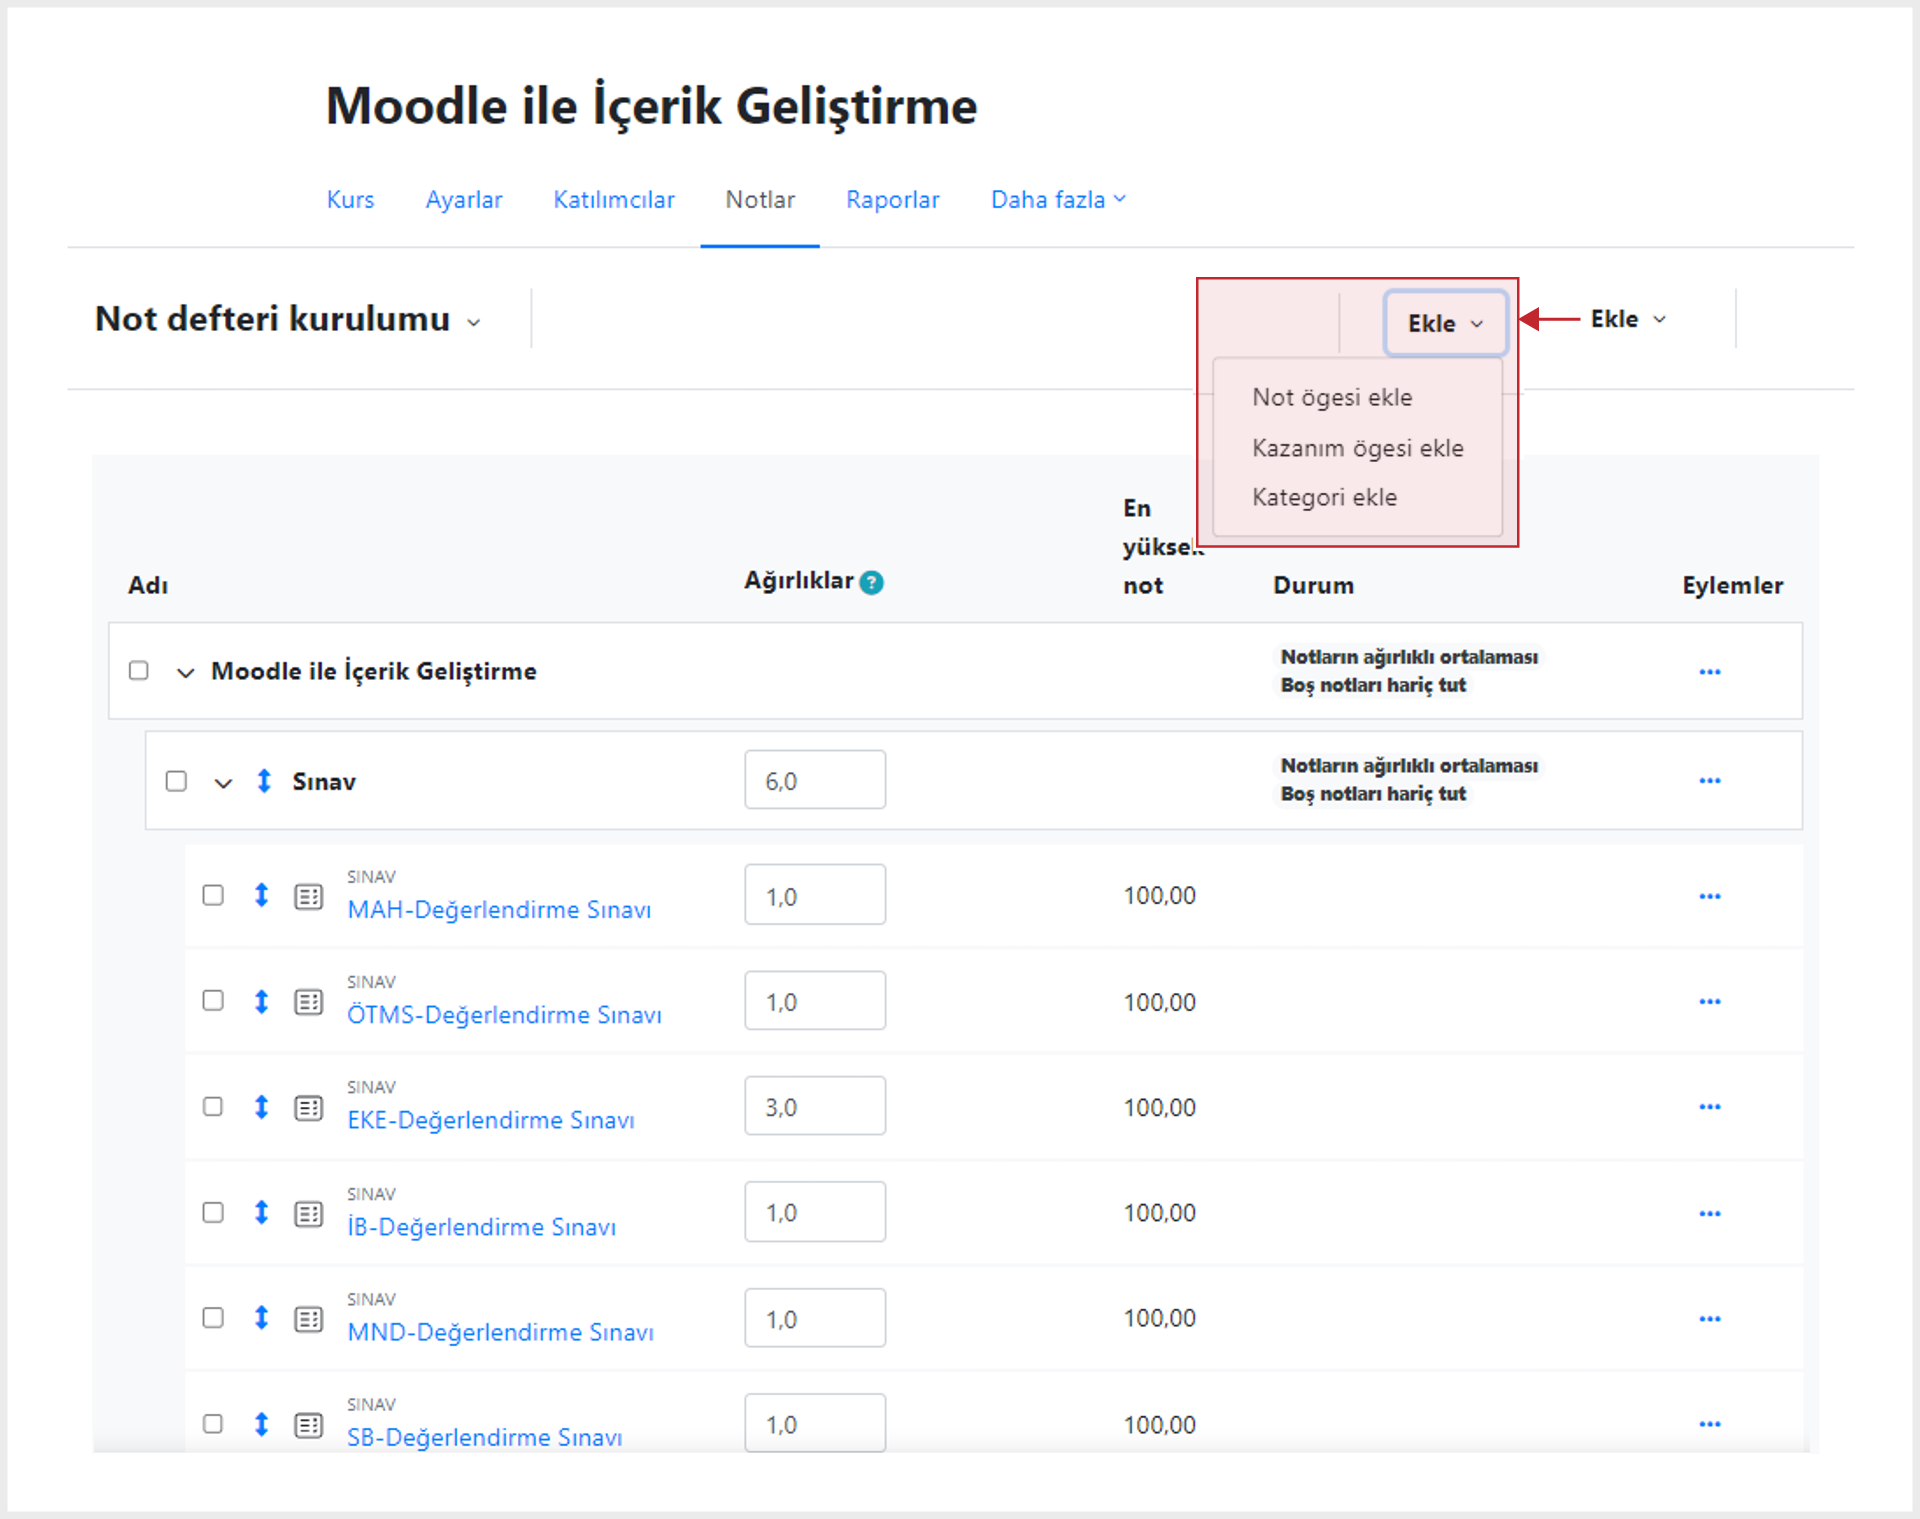Open the ÖTMS-Değerlendirme Sınavı link

pos(504,1015)
